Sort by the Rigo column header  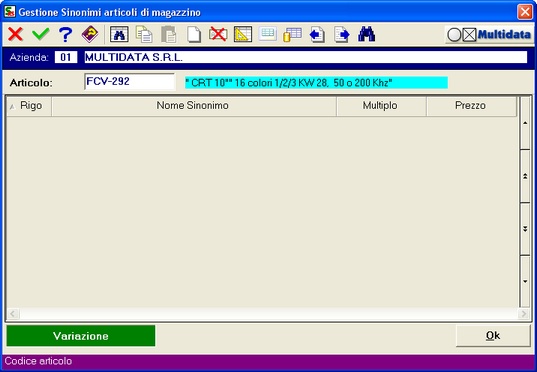pos(29,106)
